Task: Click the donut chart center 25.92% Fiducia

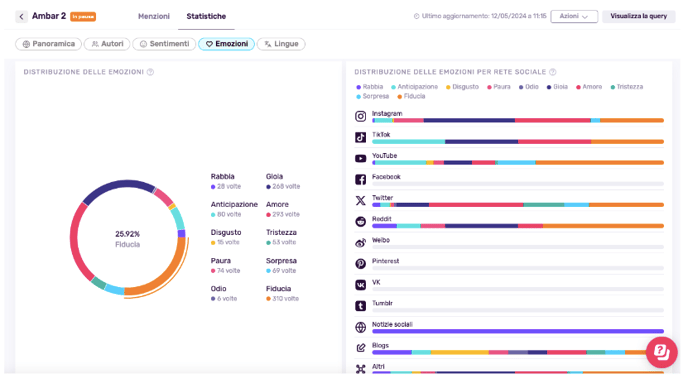Action: click(x=128, y=239)
